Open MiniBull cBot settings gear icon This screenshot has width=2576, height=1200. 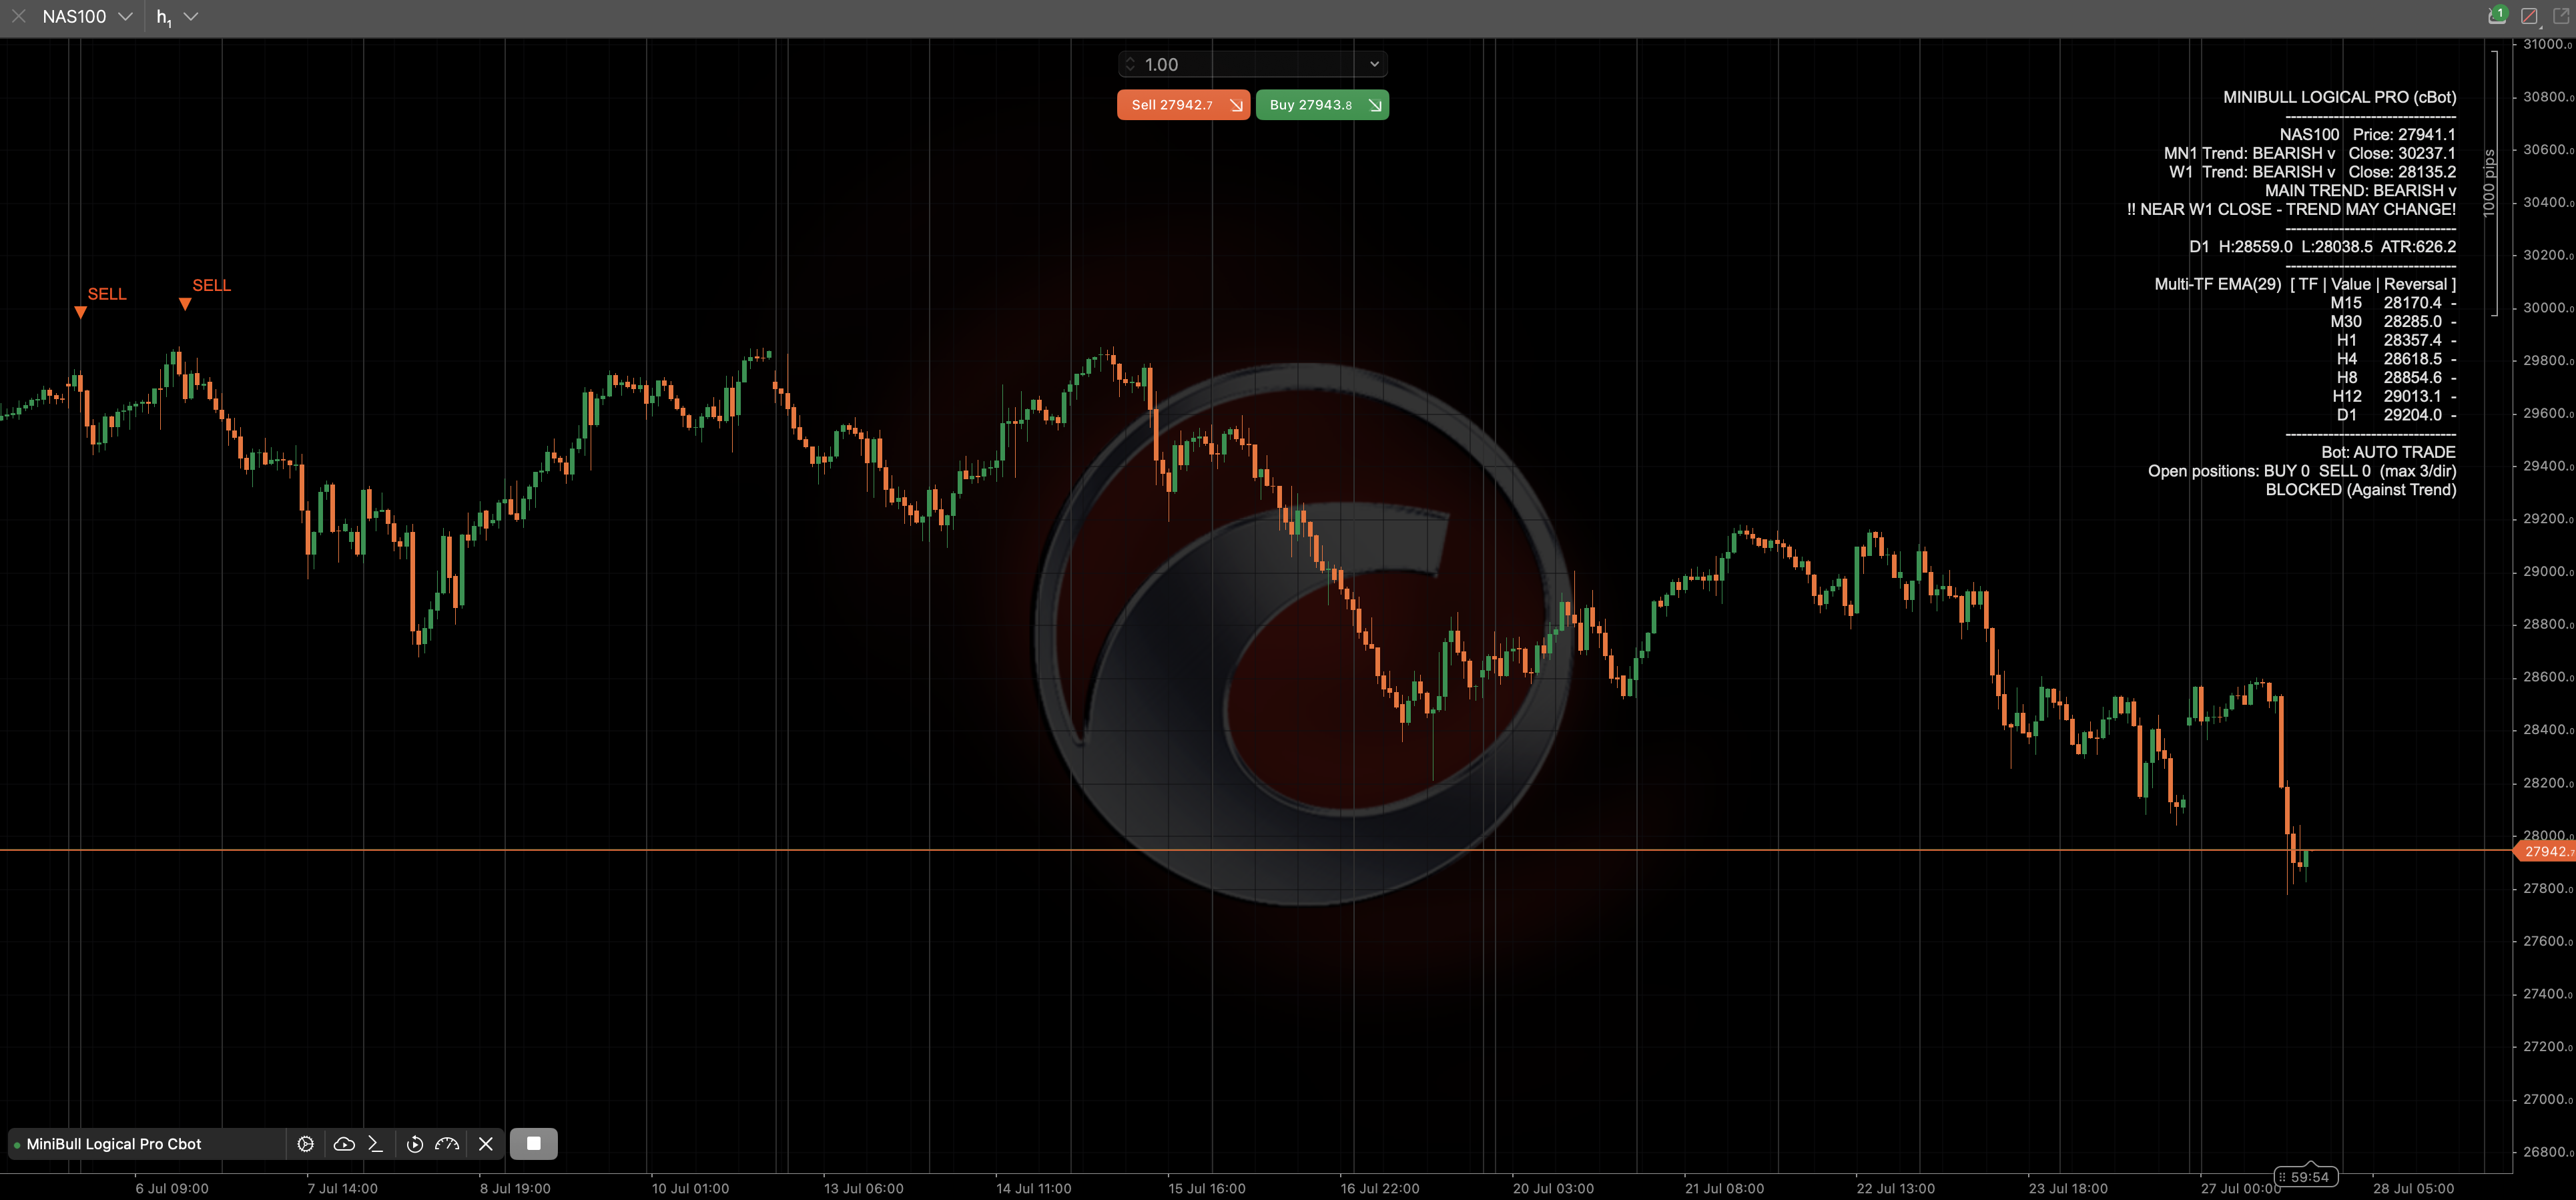pyautogui.click(x=306, y=1143)
